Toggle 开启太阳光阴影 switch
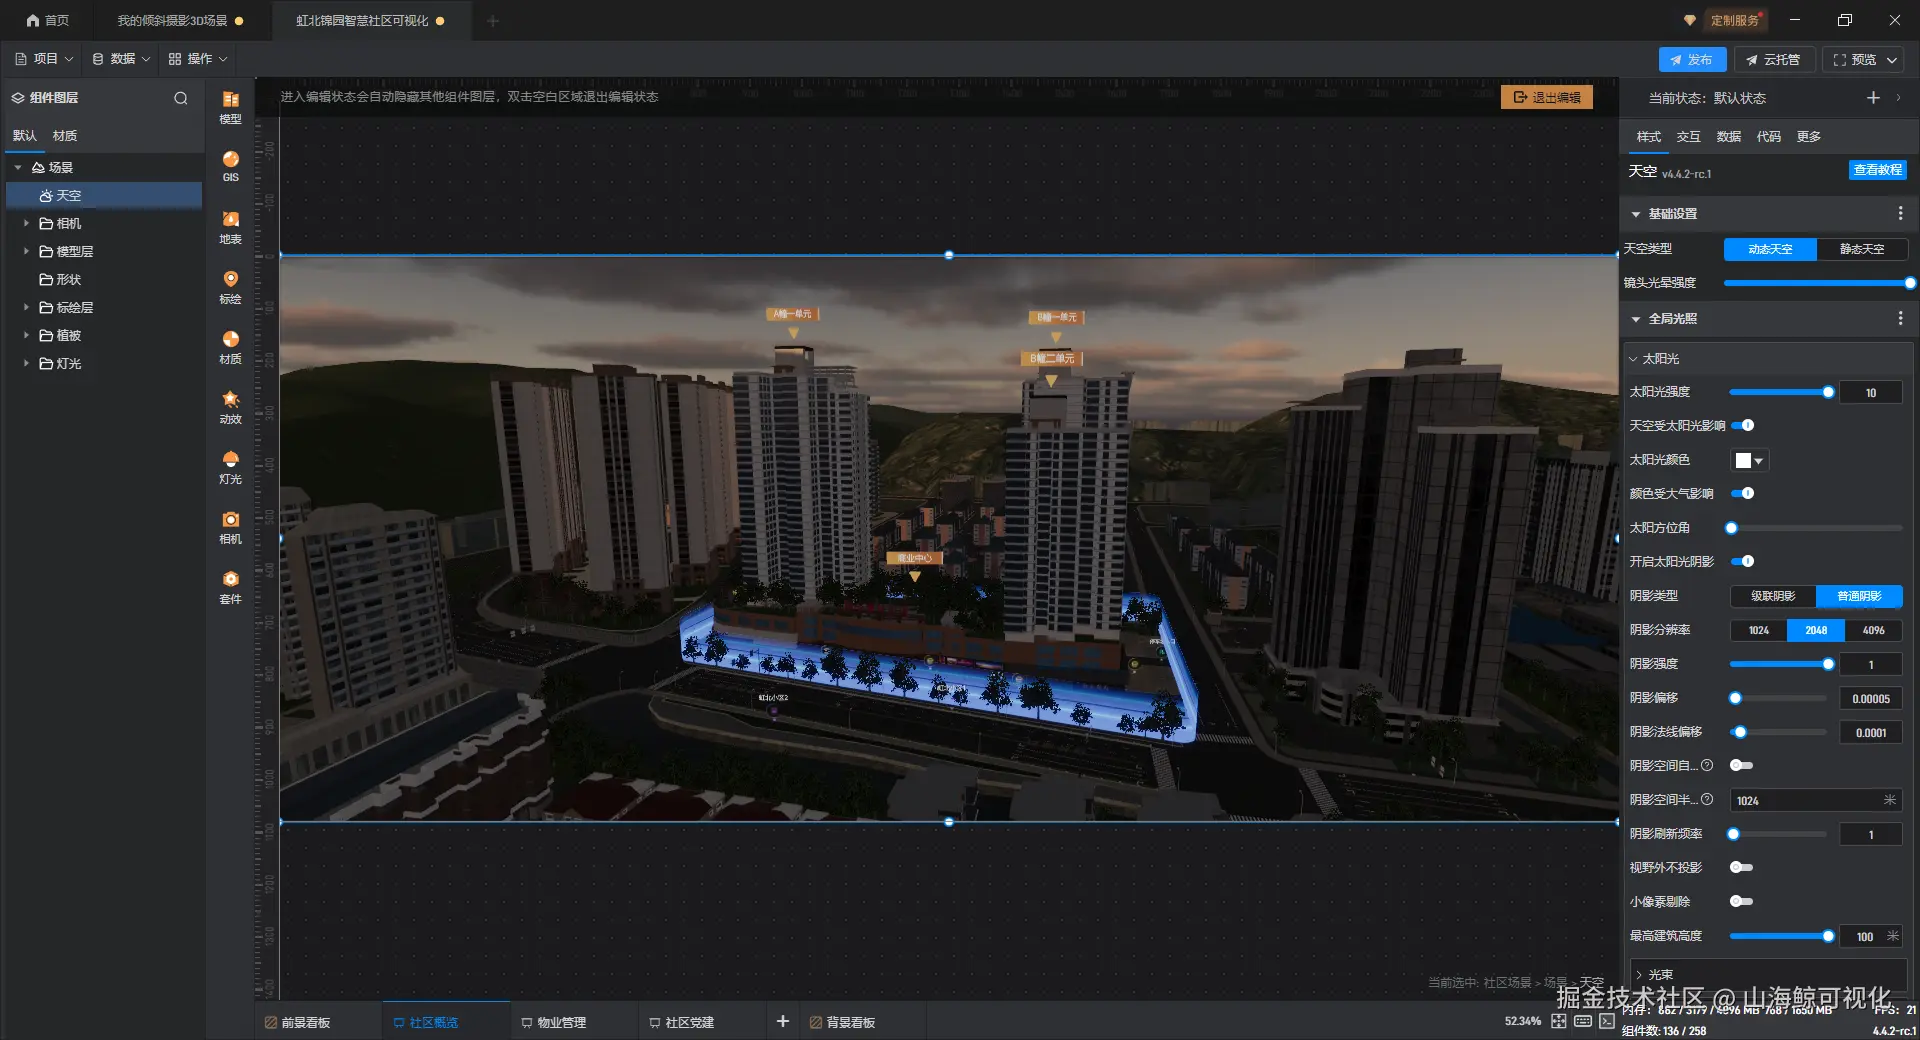The image size is (1920, 1040). [1742, 561]
